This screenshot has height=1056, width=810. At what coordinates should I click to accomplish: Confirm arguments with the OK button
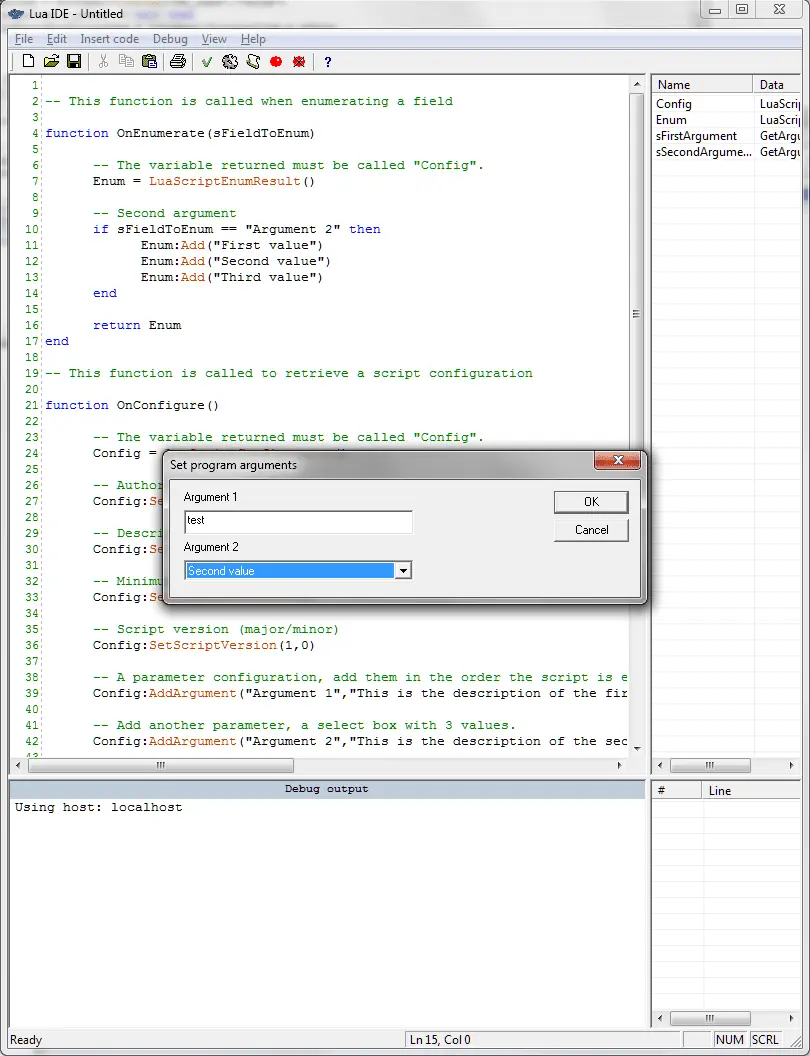pos(591,502)
